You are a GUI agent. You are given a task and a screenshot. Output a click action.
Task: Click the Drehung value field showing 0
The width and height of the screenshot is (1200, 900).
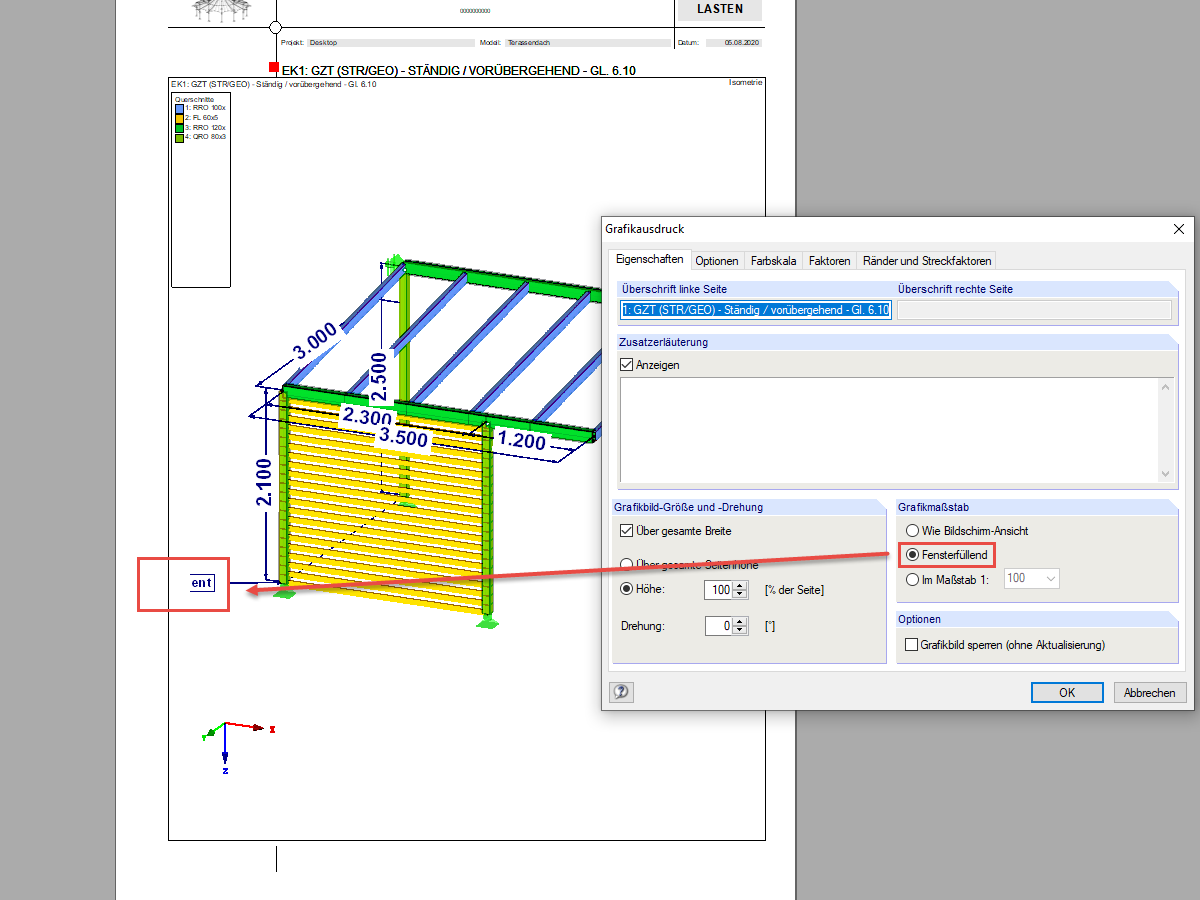(719, 627)
